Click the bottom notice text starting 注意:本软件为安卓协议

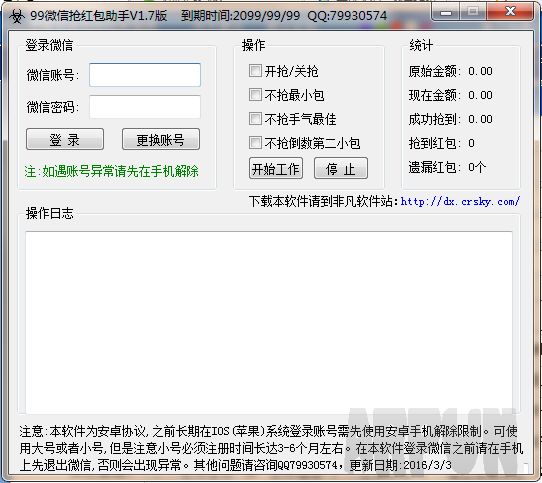[x=271, y=448]
